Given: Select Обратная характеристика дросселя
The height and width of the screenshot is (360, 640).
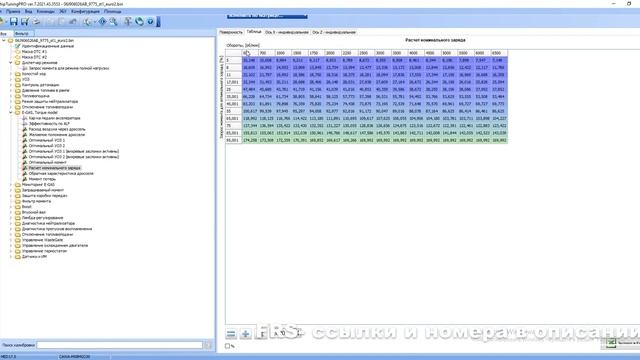Looking at the screenshot, I should 61,173.
